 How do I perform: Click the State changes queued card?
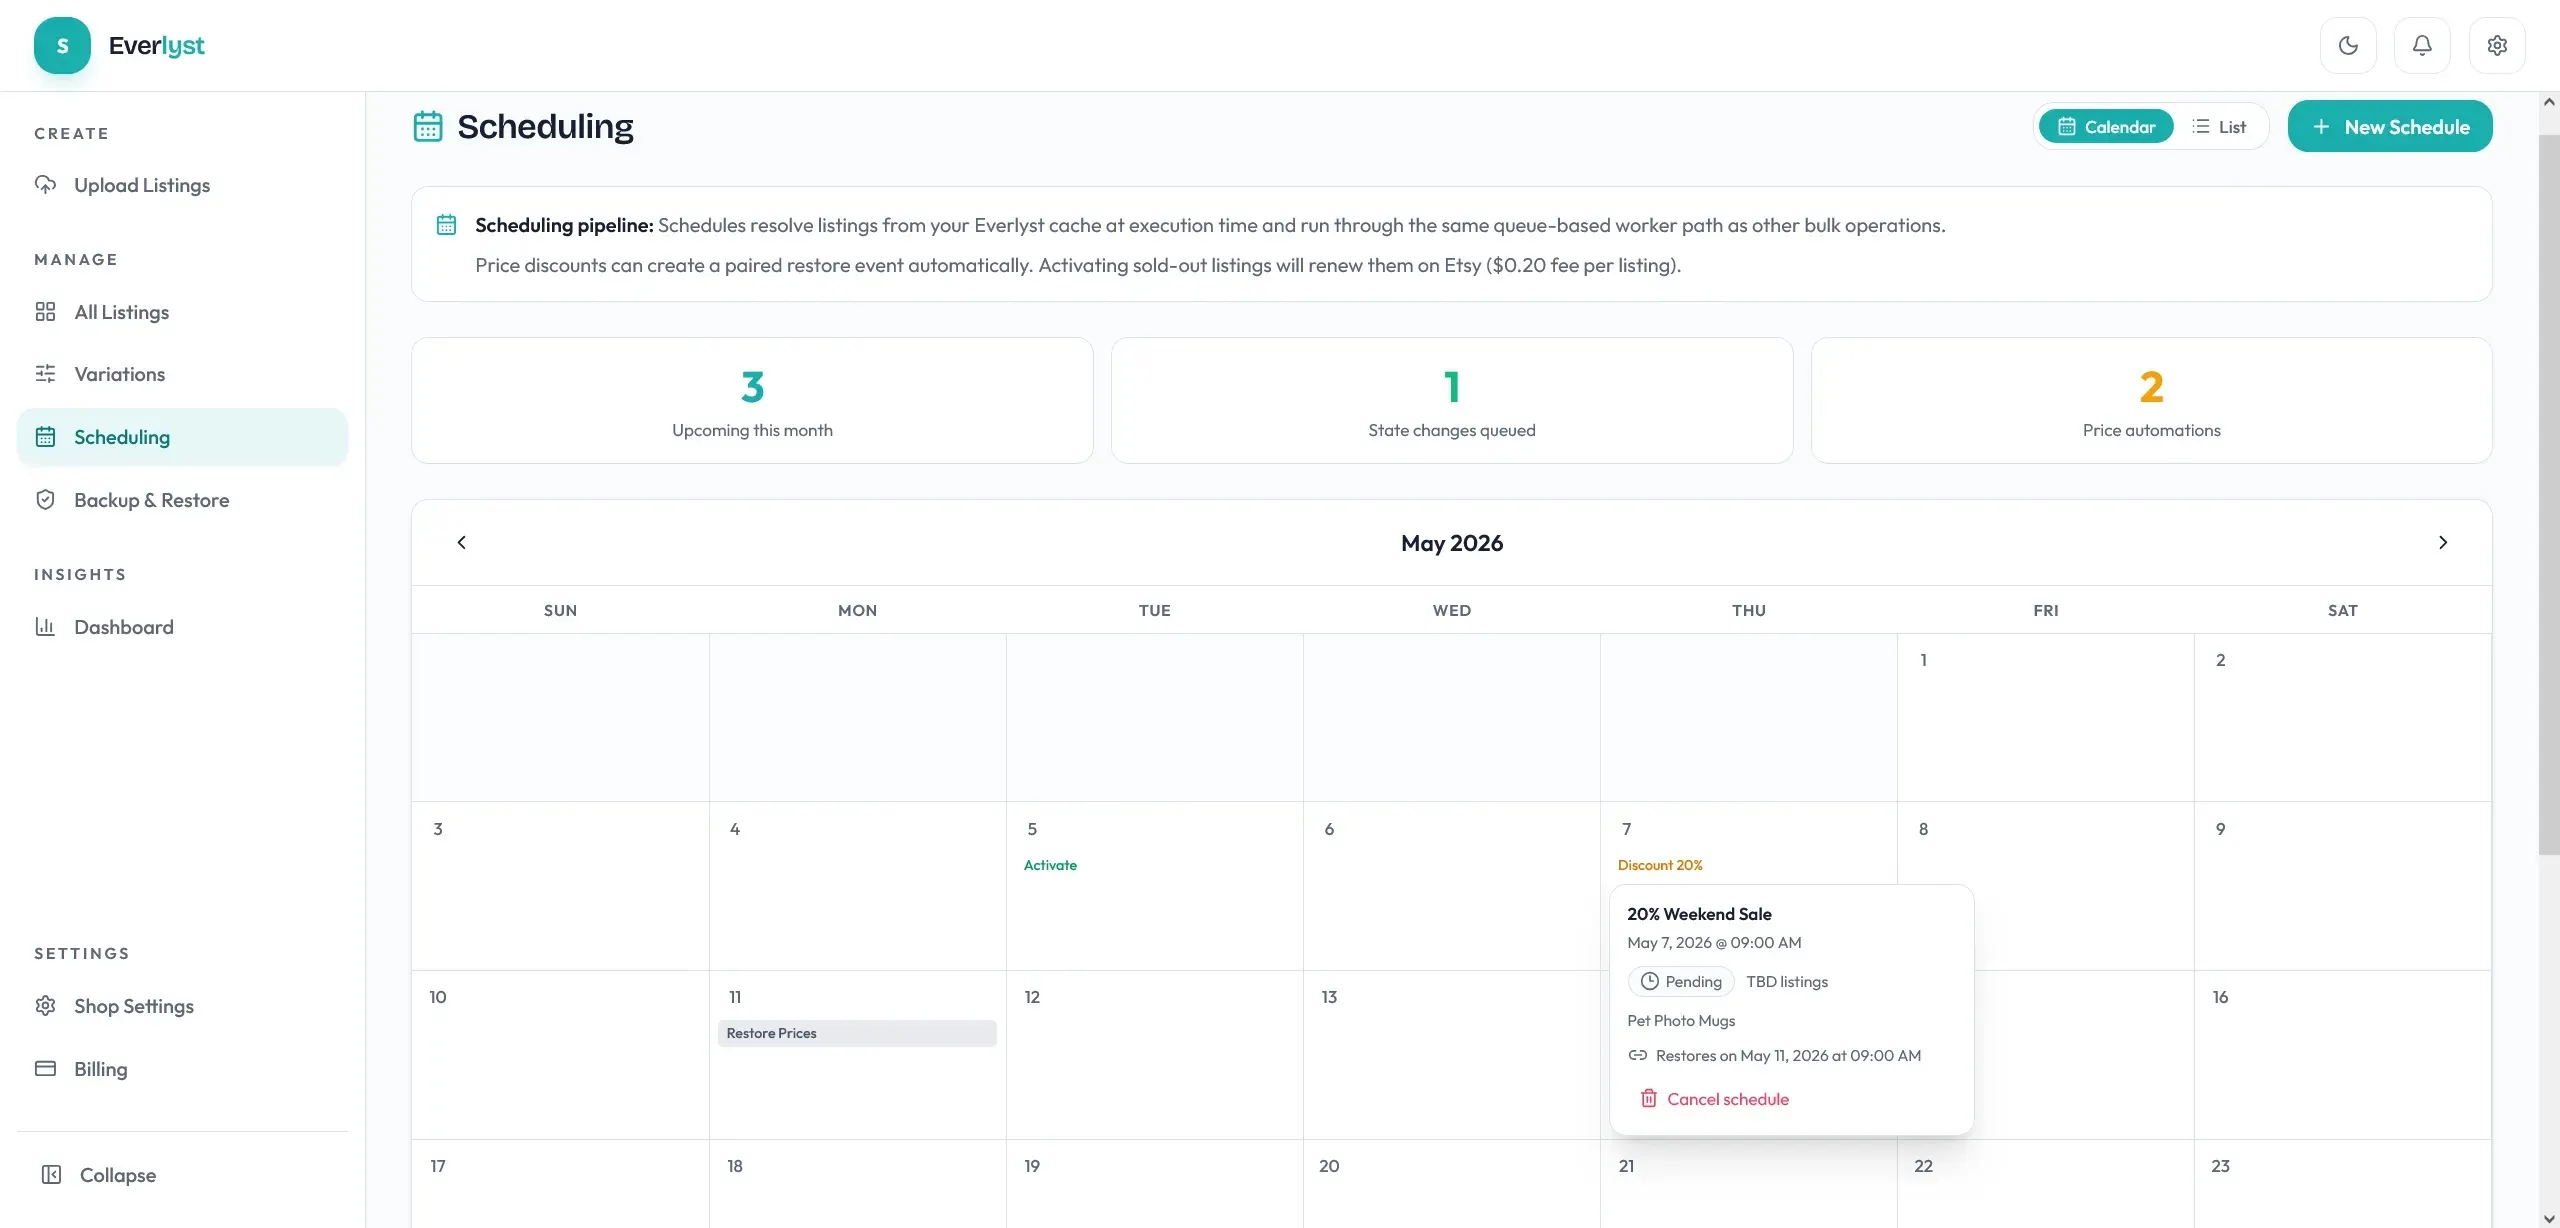[x=1452, y=400]
